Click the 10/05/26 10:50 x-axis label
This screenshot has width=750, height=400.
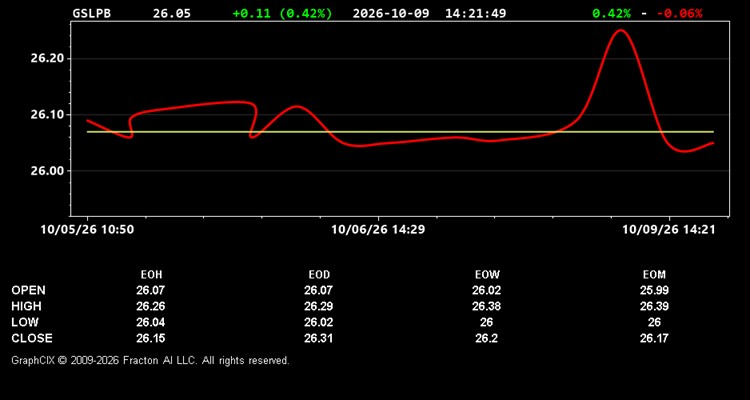88,230
